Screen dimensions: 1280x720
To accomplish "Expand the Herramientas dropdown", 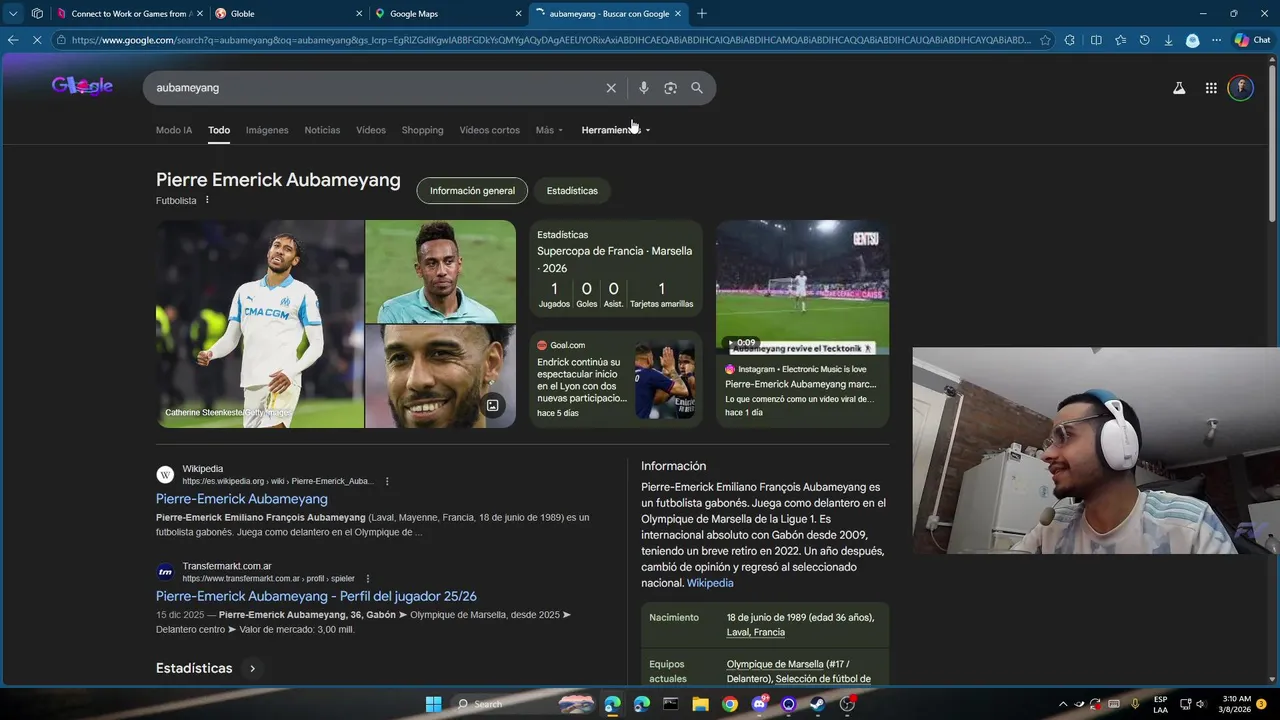I will click(616, 130).
